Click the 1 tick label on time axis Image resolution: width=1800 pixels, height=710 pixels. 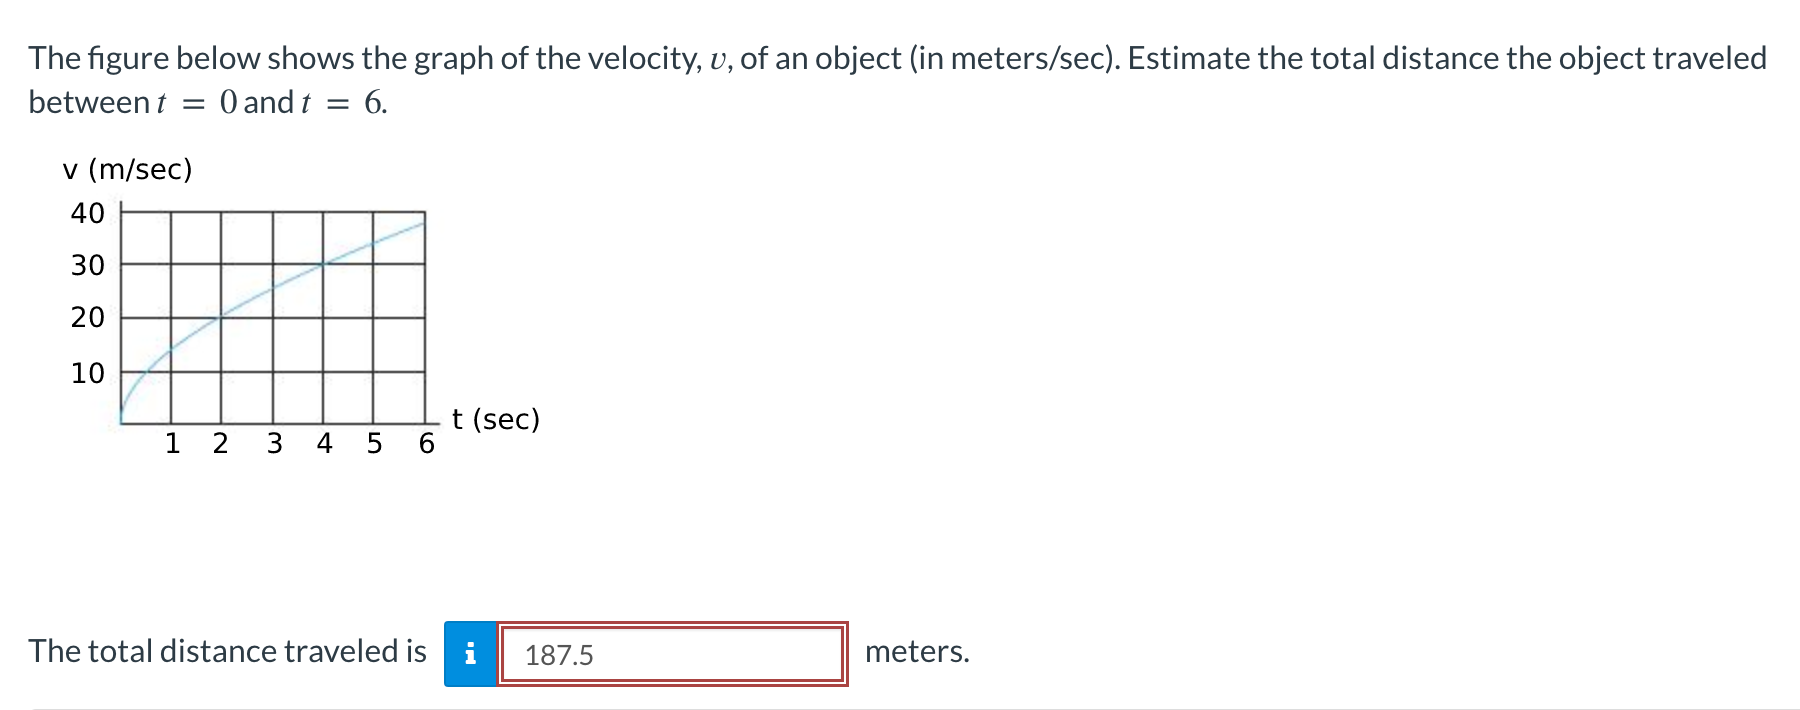pos(172,443)
